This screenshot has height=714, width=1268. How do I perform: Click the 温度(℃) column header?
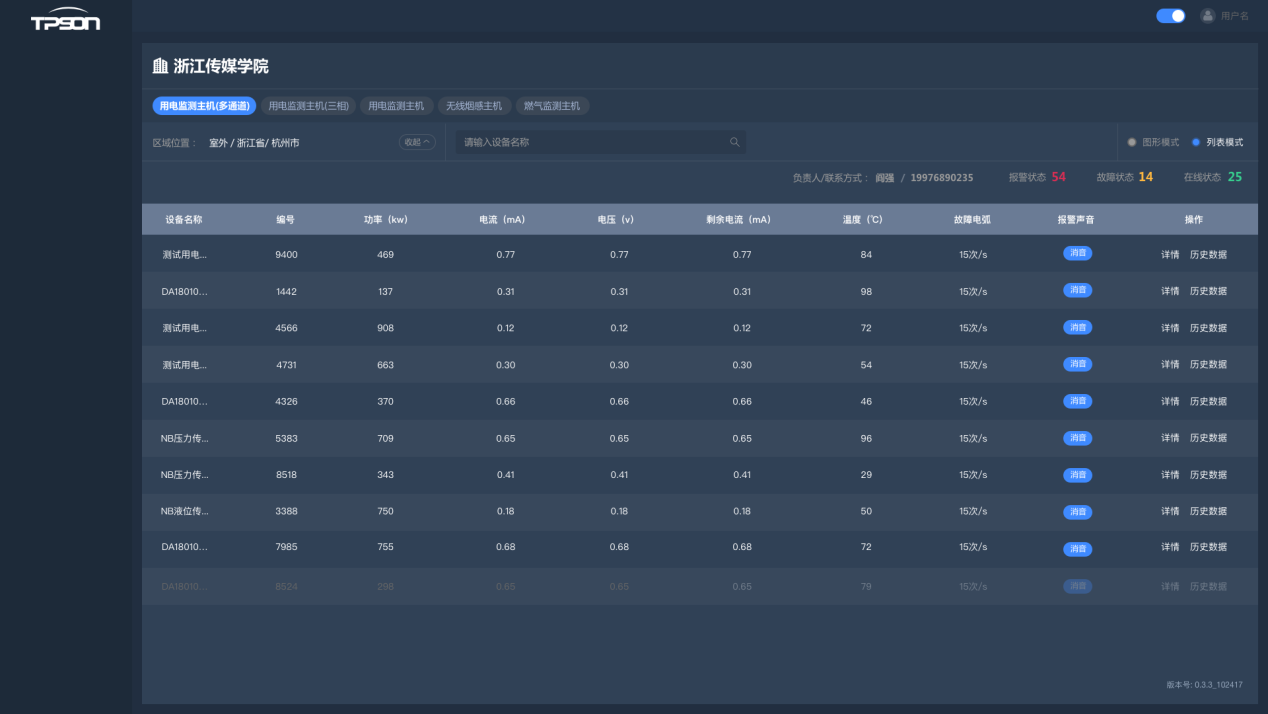[862, 220]
